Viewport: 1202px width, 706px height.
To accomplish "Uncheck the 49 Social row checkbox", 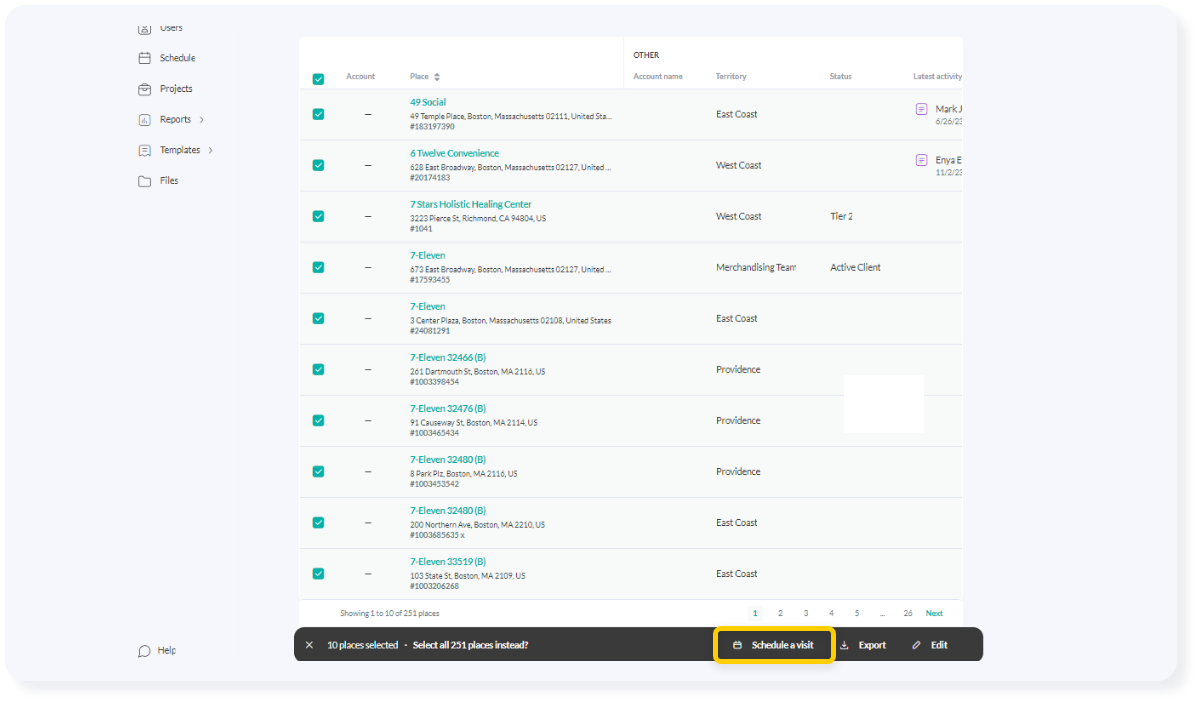I will click(318, 114).
